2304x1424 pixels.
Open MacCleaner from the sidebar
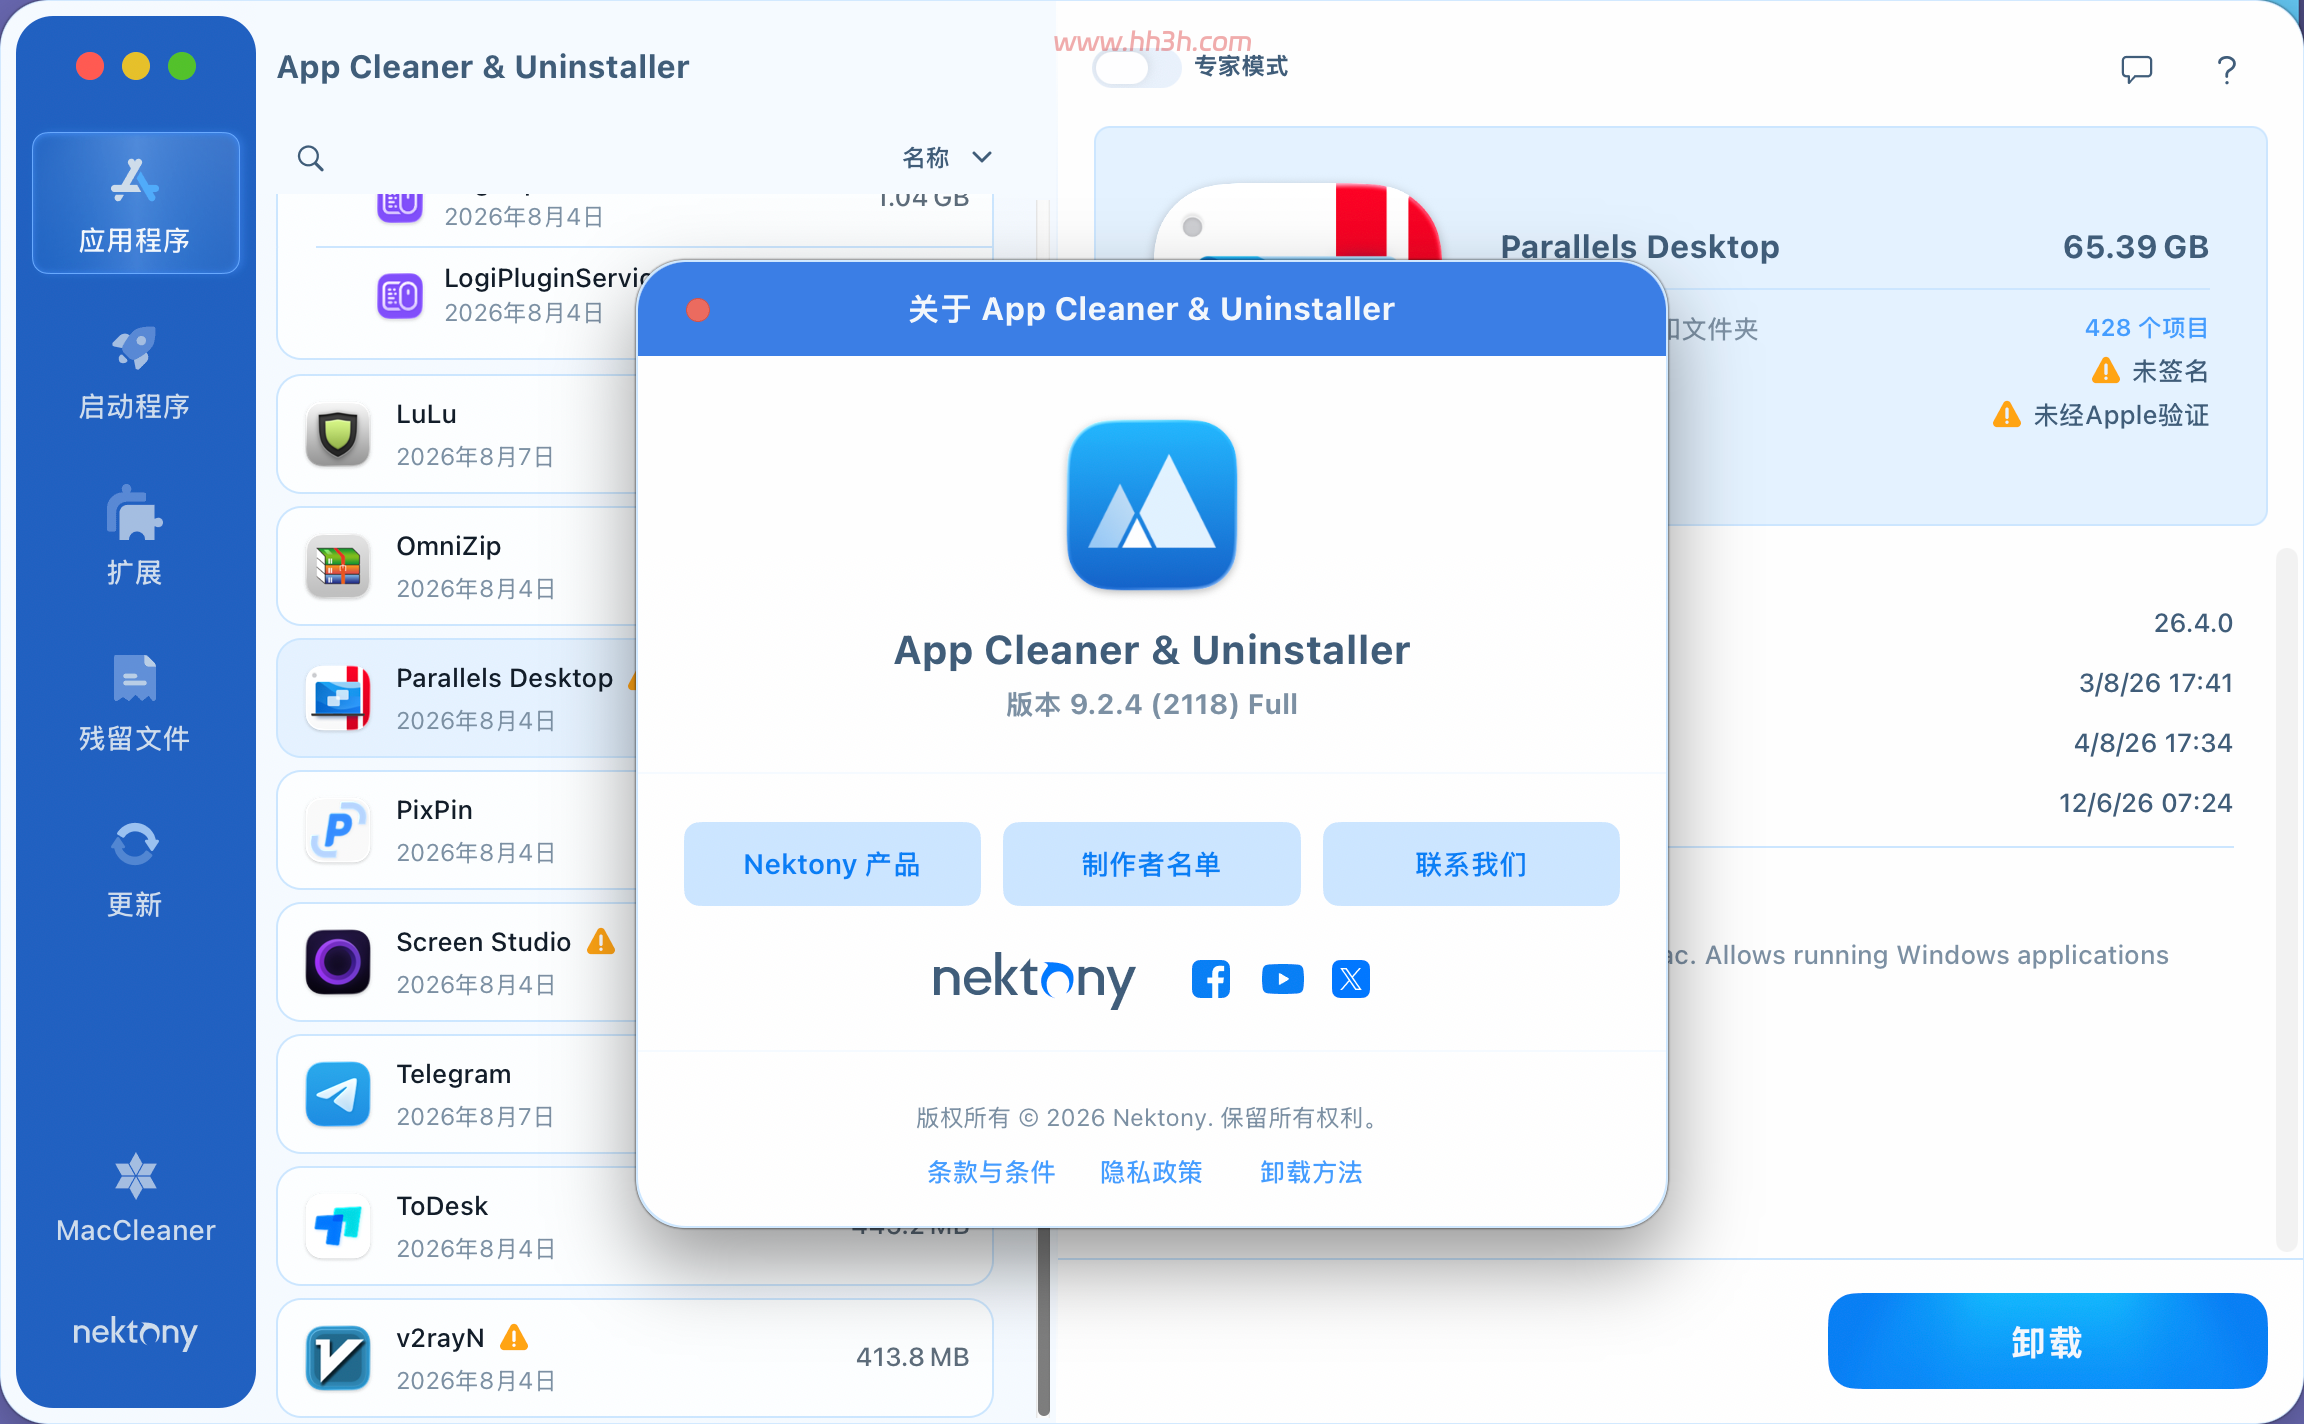click(135, 1198)
